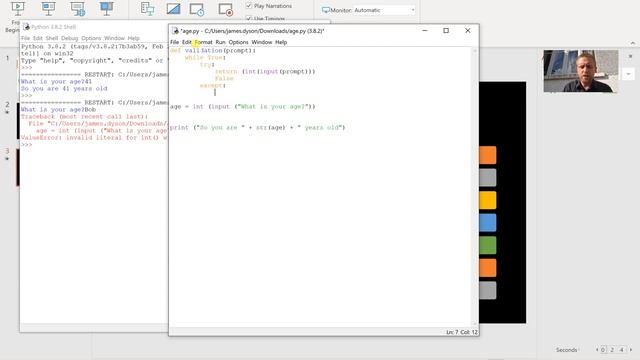Click the presenter webcam thumbnail
Viewport: 640px width, 360px height.
click(x=581, y=71)
